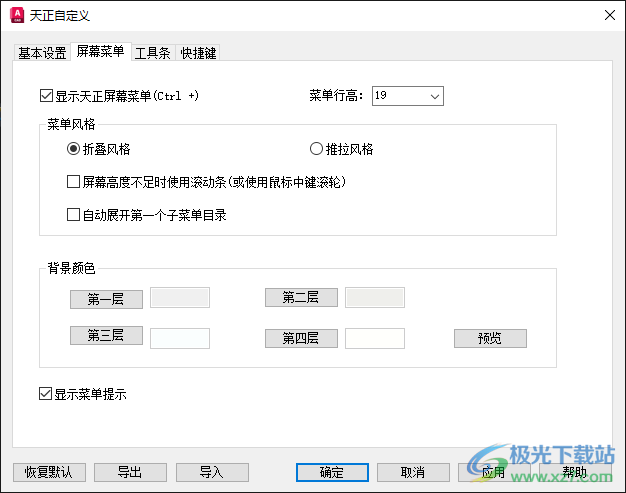Click the 恢复默认 button

click(50, 473)
